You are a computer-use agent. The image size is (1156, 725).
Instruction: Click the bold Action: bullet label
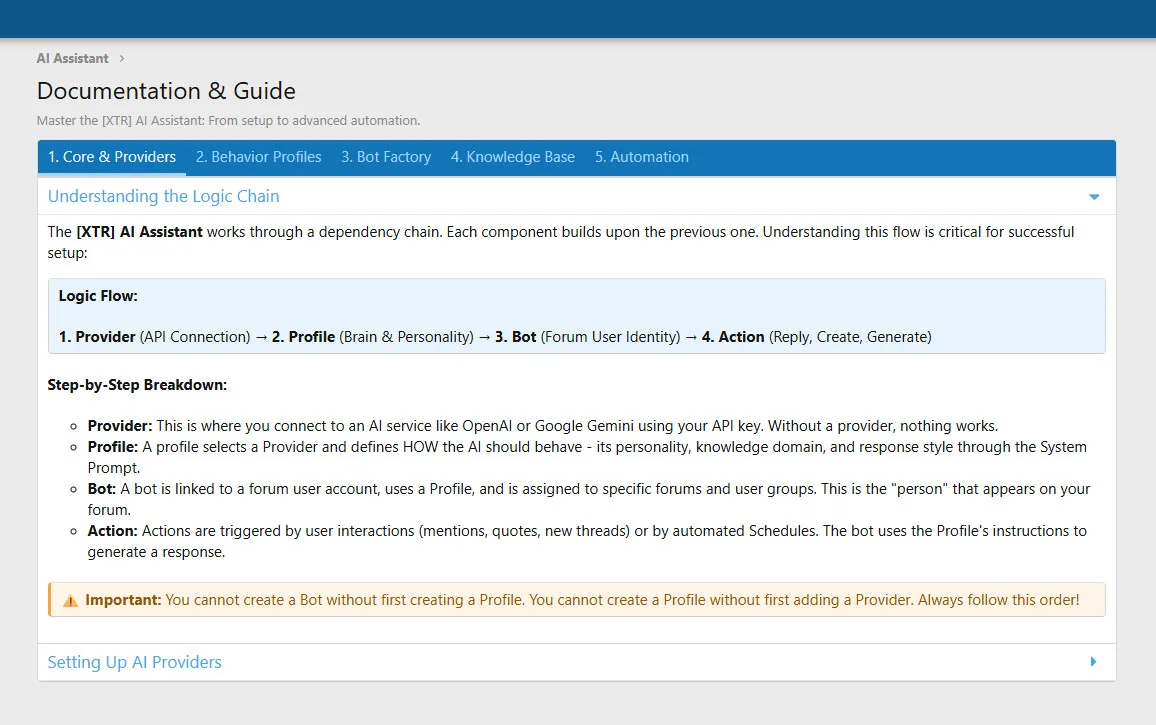[113, 531]
